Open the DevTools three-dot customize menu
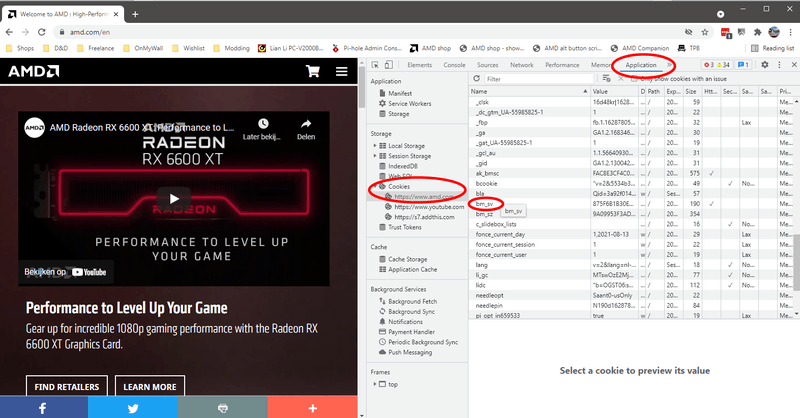 [779, 65]
